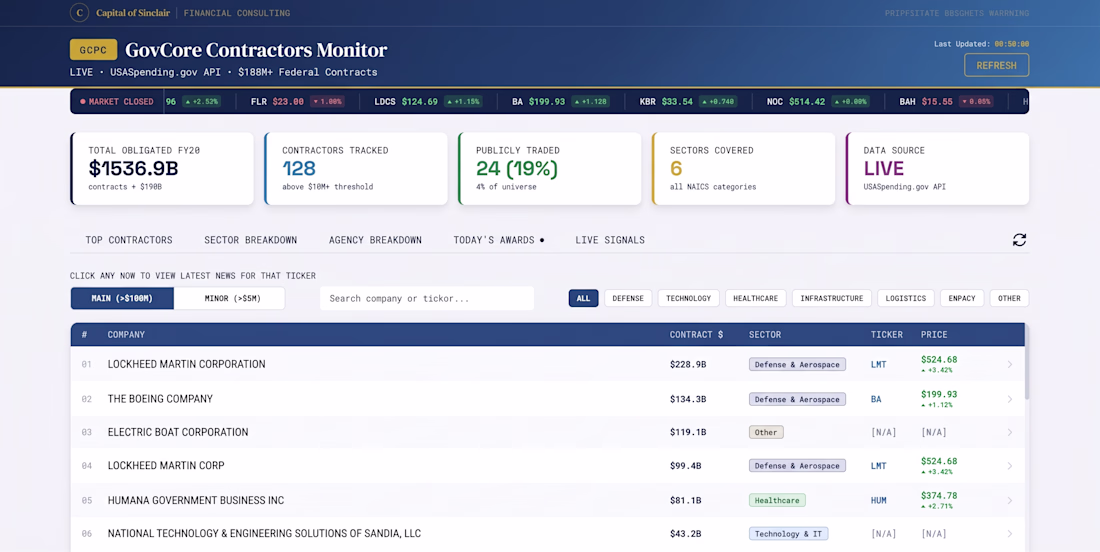Click $374.78 price in Humana row
Image resolution: width=1100 pixels, height=552 pixels.
coord(939,495)
